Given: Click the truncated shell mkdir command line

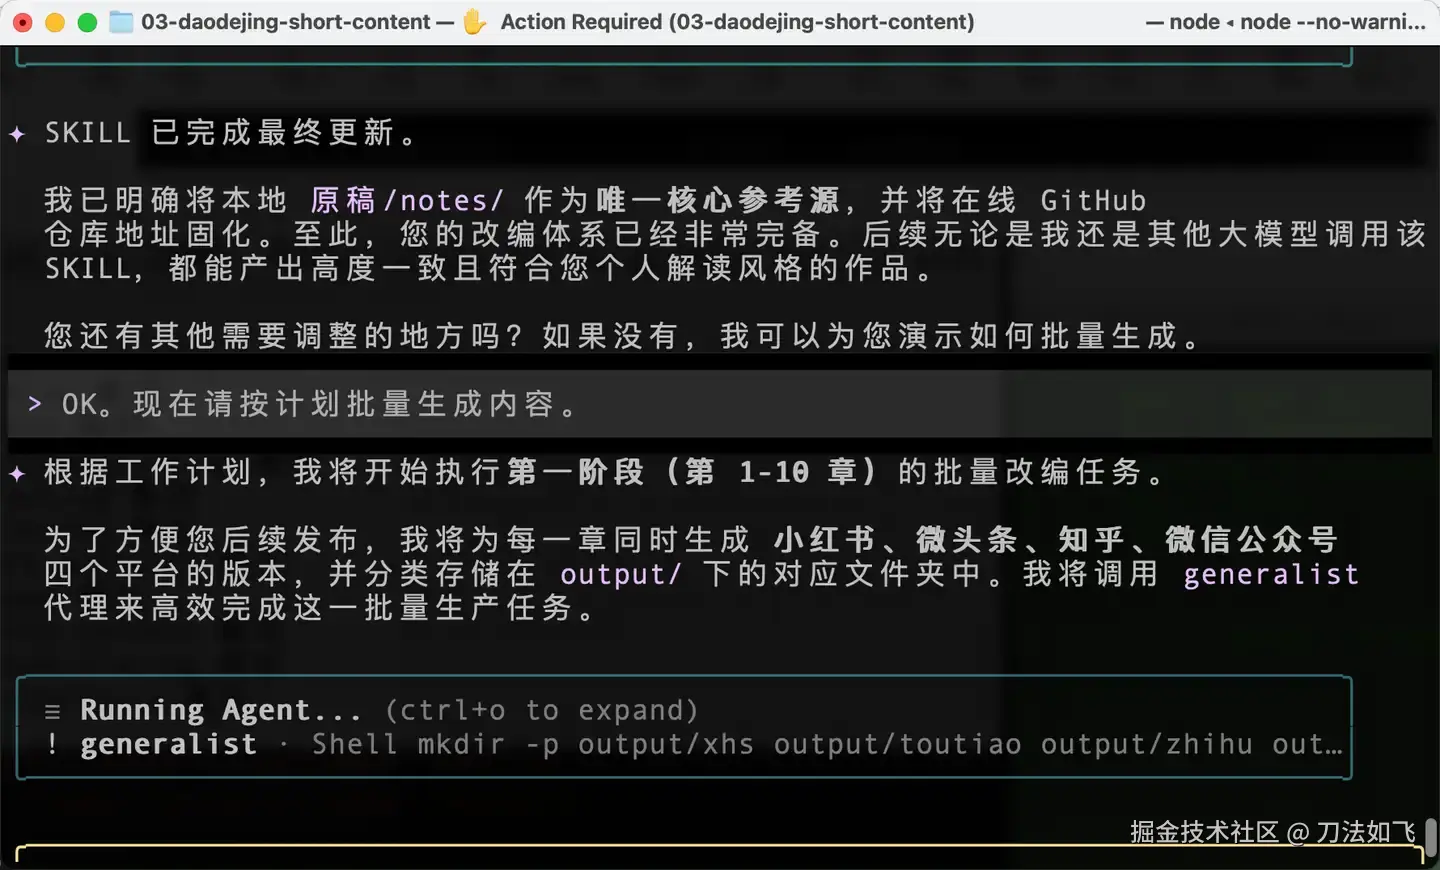Looking at the screenshot, I should click(x=827, y=744).
